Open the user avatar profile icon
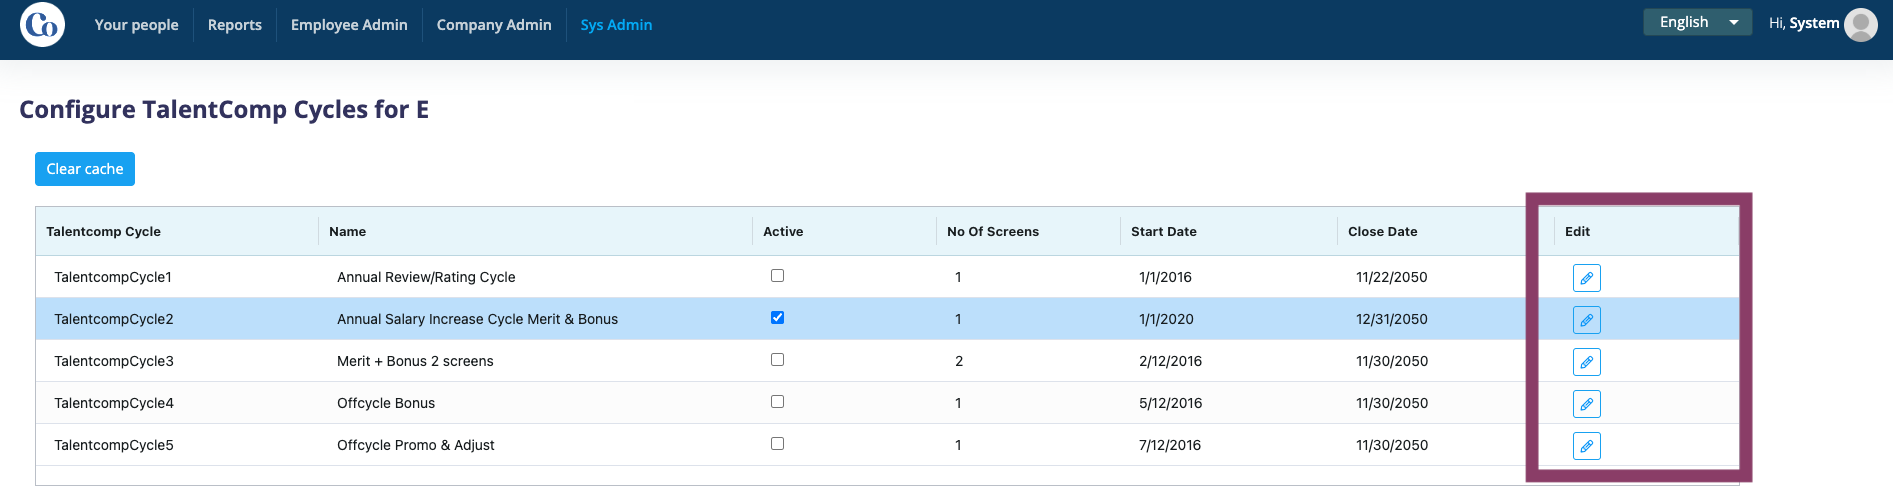1893x487 pixels. [1860, 24]
